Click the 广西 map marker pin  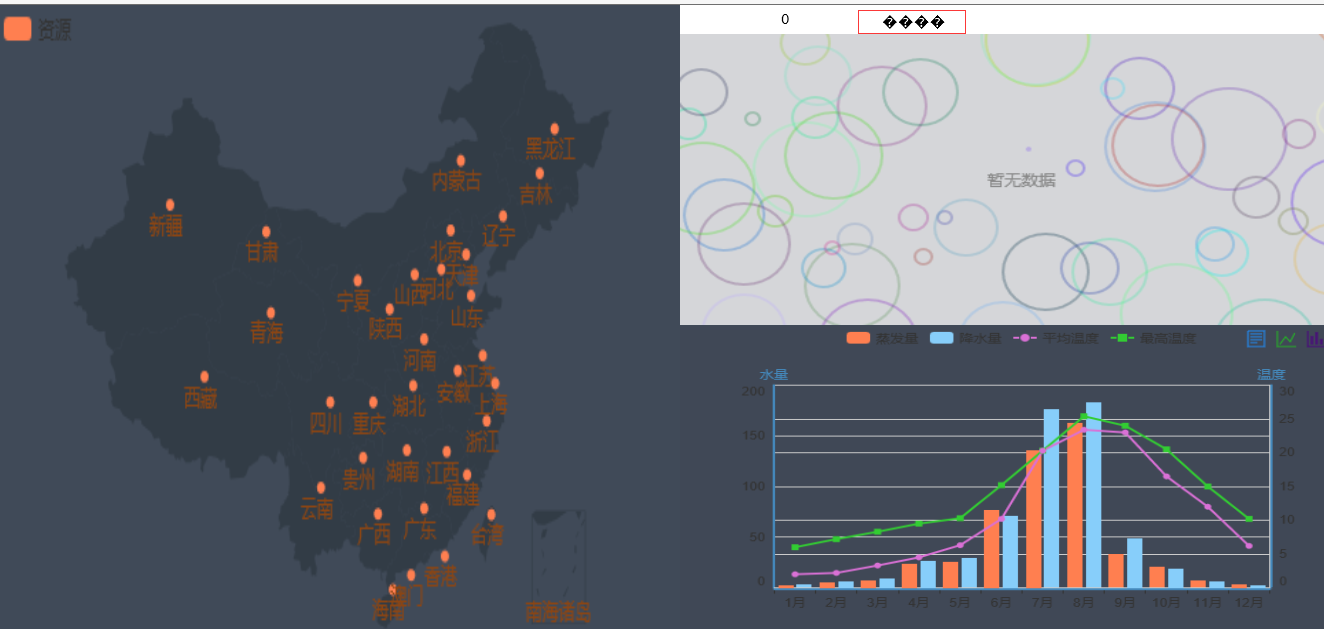pos(377,514)
